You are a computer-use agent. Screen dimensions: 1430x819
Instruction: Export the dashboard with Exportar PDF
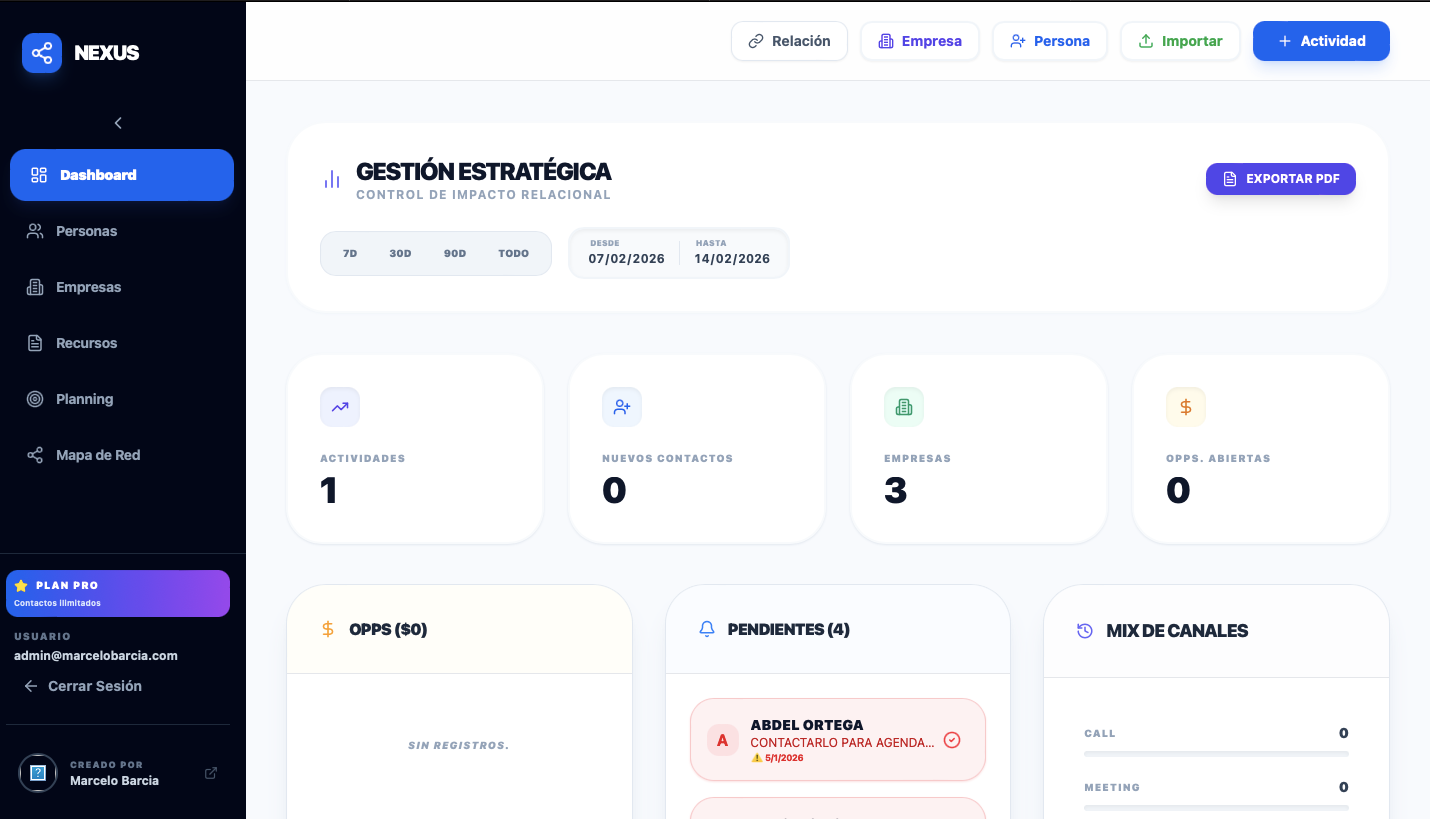1280,179
